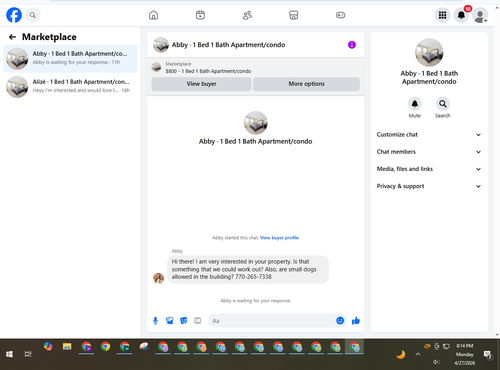Screen dimensions: 500x370
Task: Open the apps grid menu
Action: 442,15
